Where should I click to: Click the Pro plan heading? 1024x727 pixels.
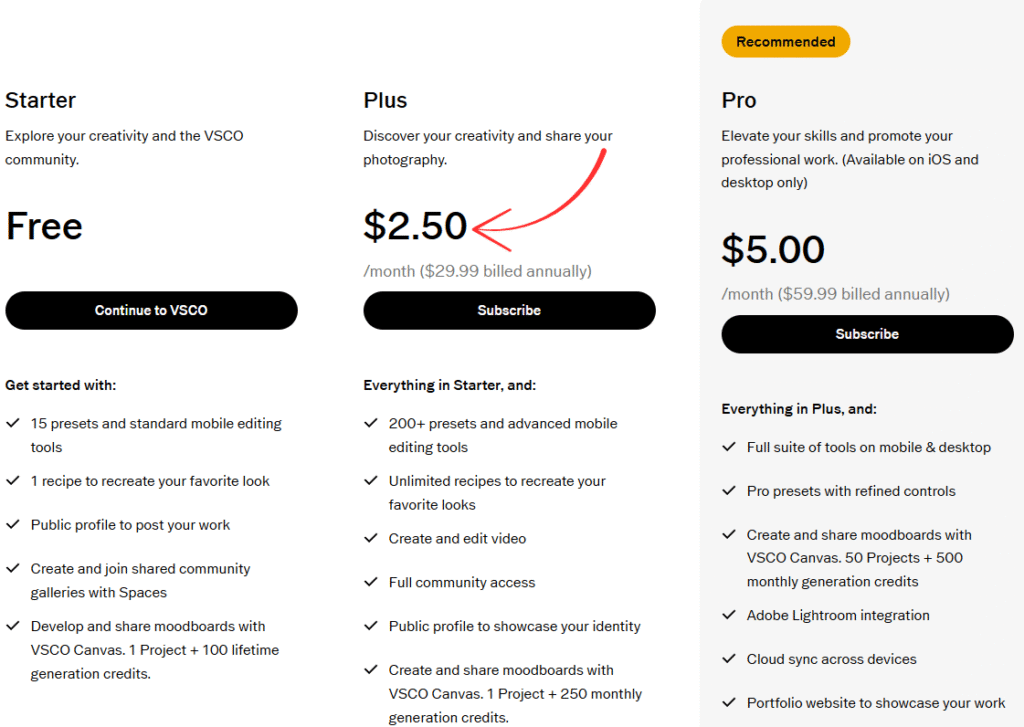[739, 100]
